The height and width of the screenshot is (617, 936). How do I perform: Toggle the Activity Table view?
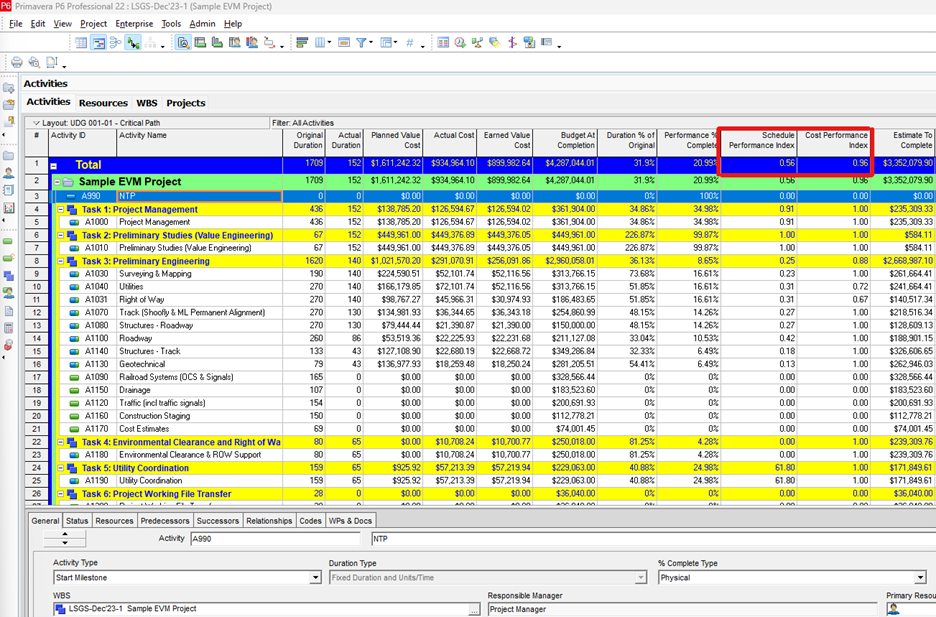point(80,42)
